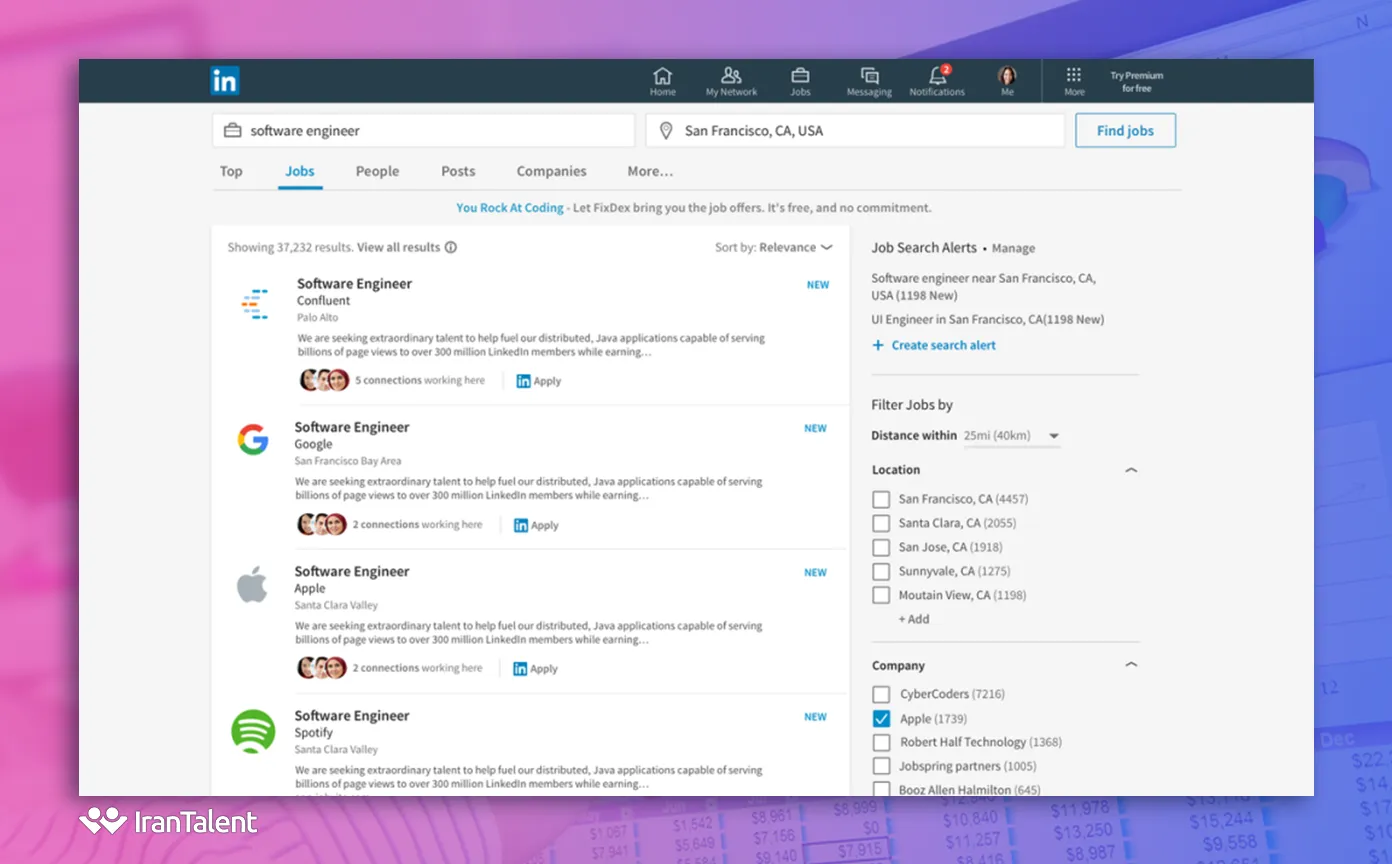Viewport: 1392px width, 864px height.
Task: Click View all results link
Action: pos(398,247)
